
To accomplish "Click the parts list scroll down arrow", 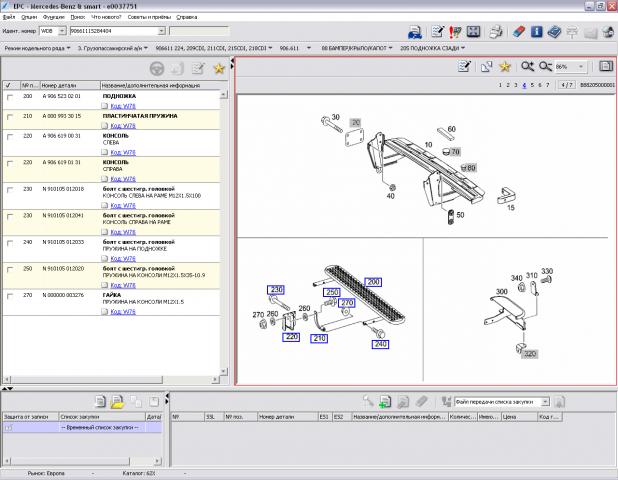I will pyautogui.click(x=223, y=371).
